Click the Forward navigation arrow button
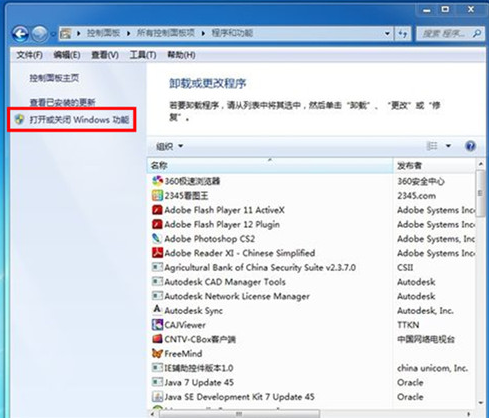 click(40, 34)
